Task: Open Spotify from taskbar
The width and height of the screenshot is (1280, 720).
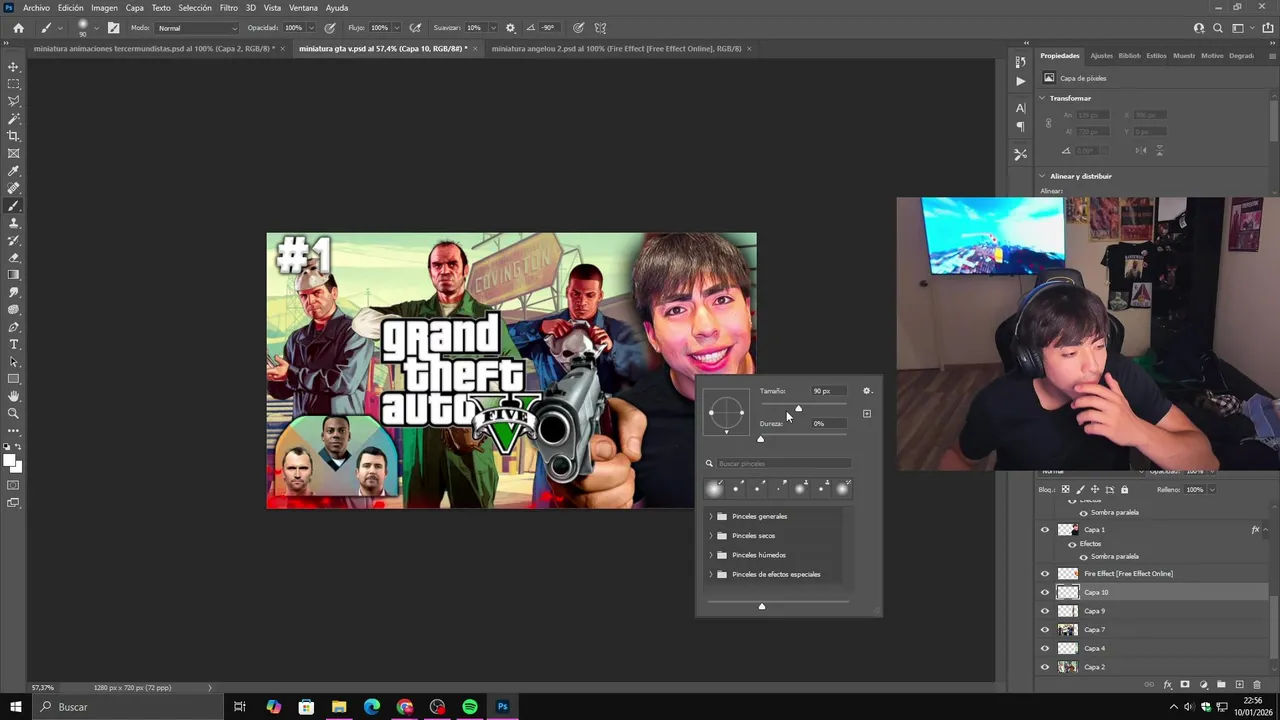Action: click(x=470, y=707)
